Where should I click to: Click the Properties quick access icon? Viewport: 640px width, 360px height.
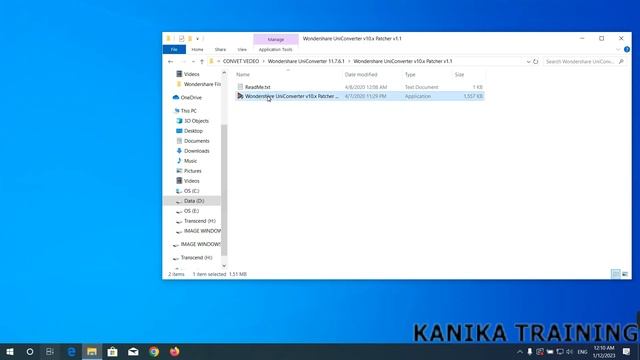181,39
